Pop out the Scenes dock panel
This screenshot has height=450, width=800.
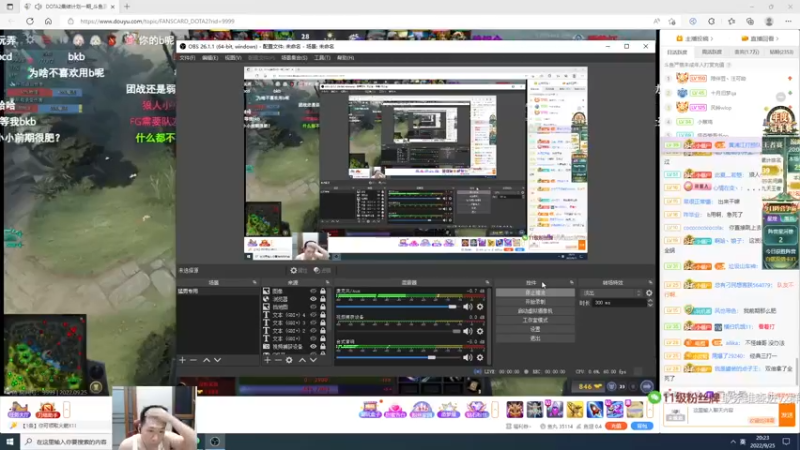[254, 282]
